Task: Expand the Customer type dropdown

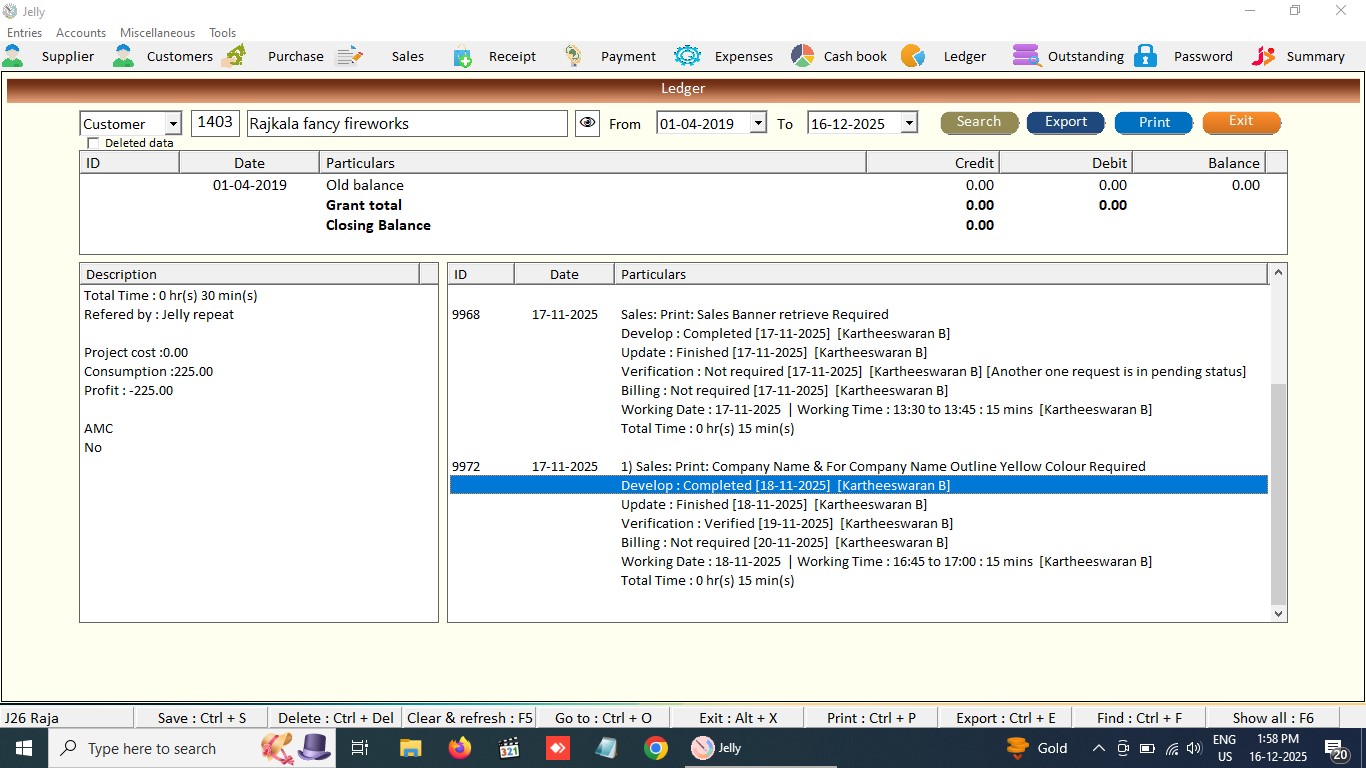Action: (173, 124)
